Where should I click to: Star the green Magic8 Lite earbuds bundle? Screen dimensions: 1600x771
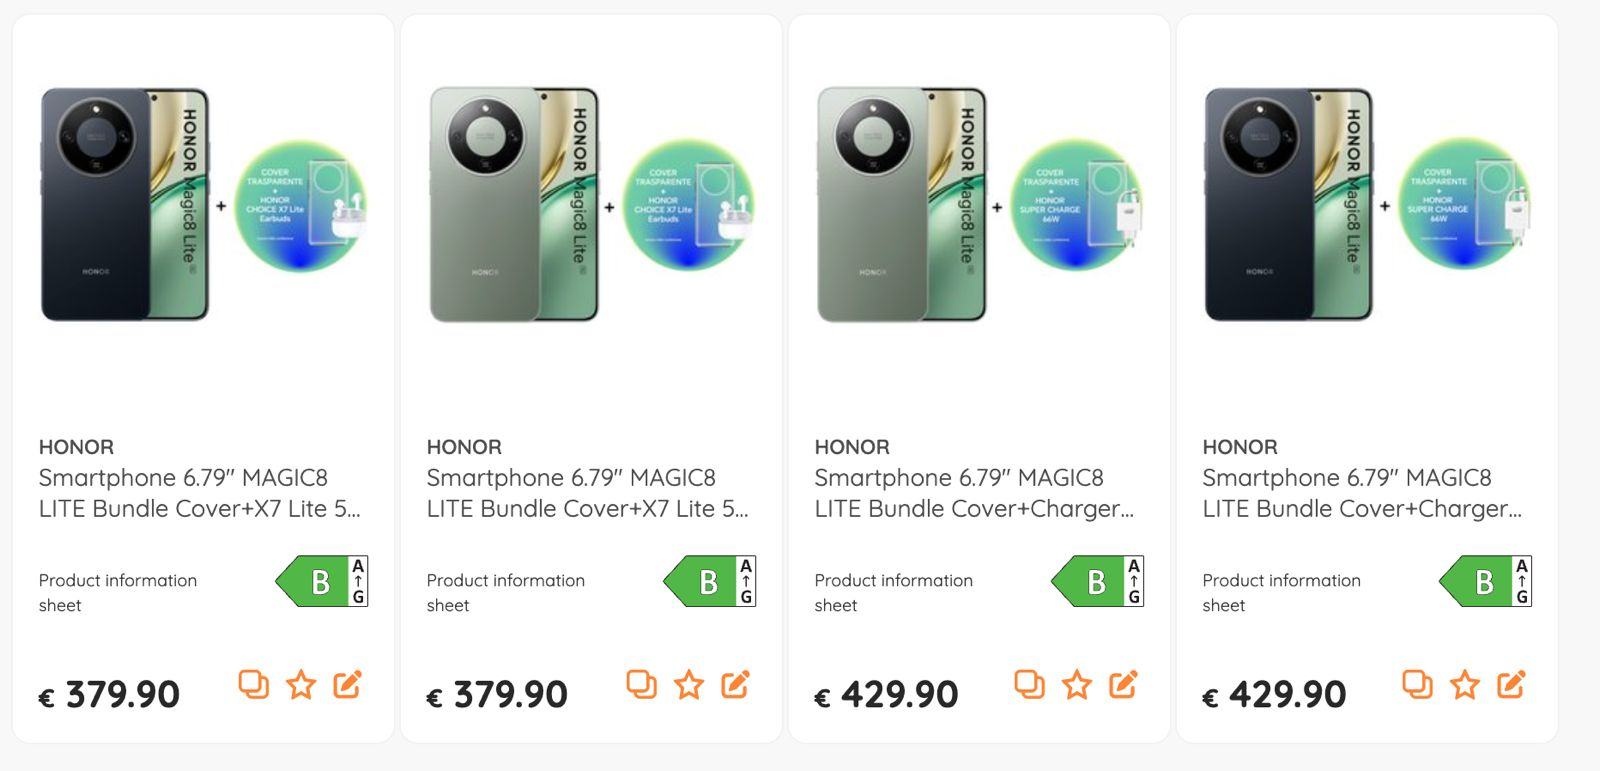tap(689, 685)
